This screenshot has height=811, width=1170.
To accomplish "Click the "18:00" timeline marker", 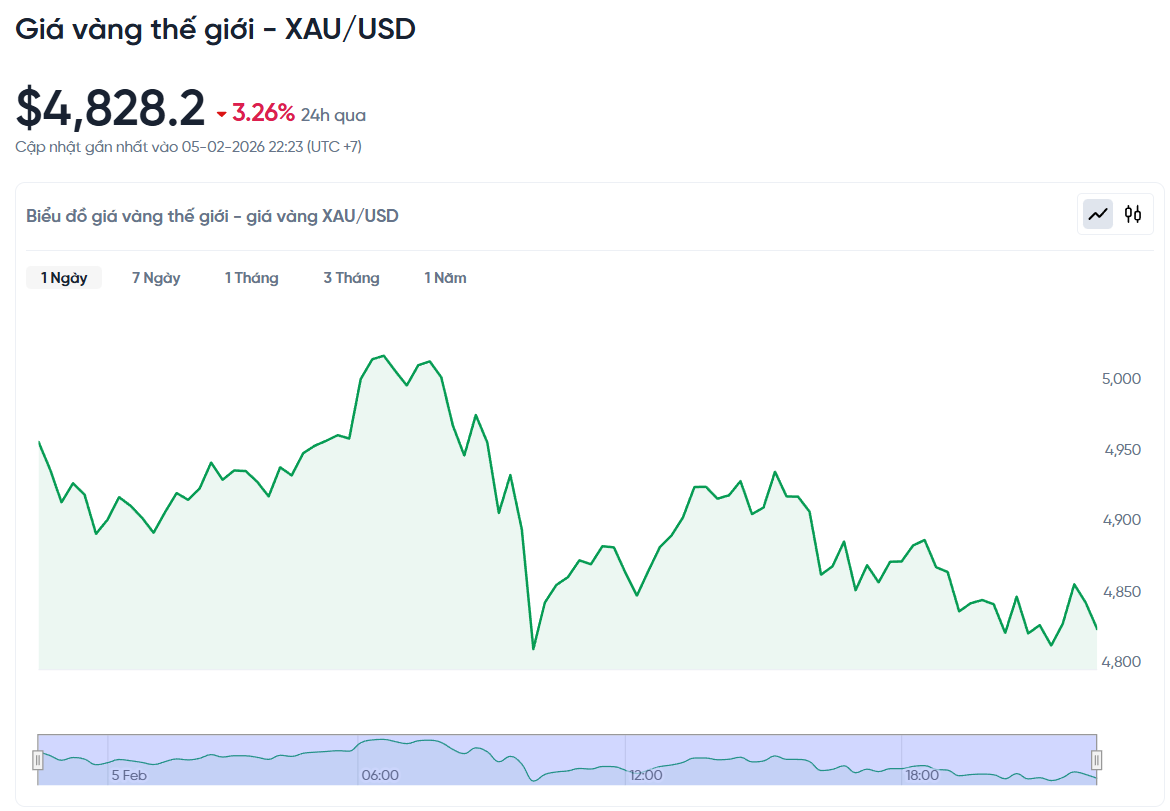I will coord(921,774).
